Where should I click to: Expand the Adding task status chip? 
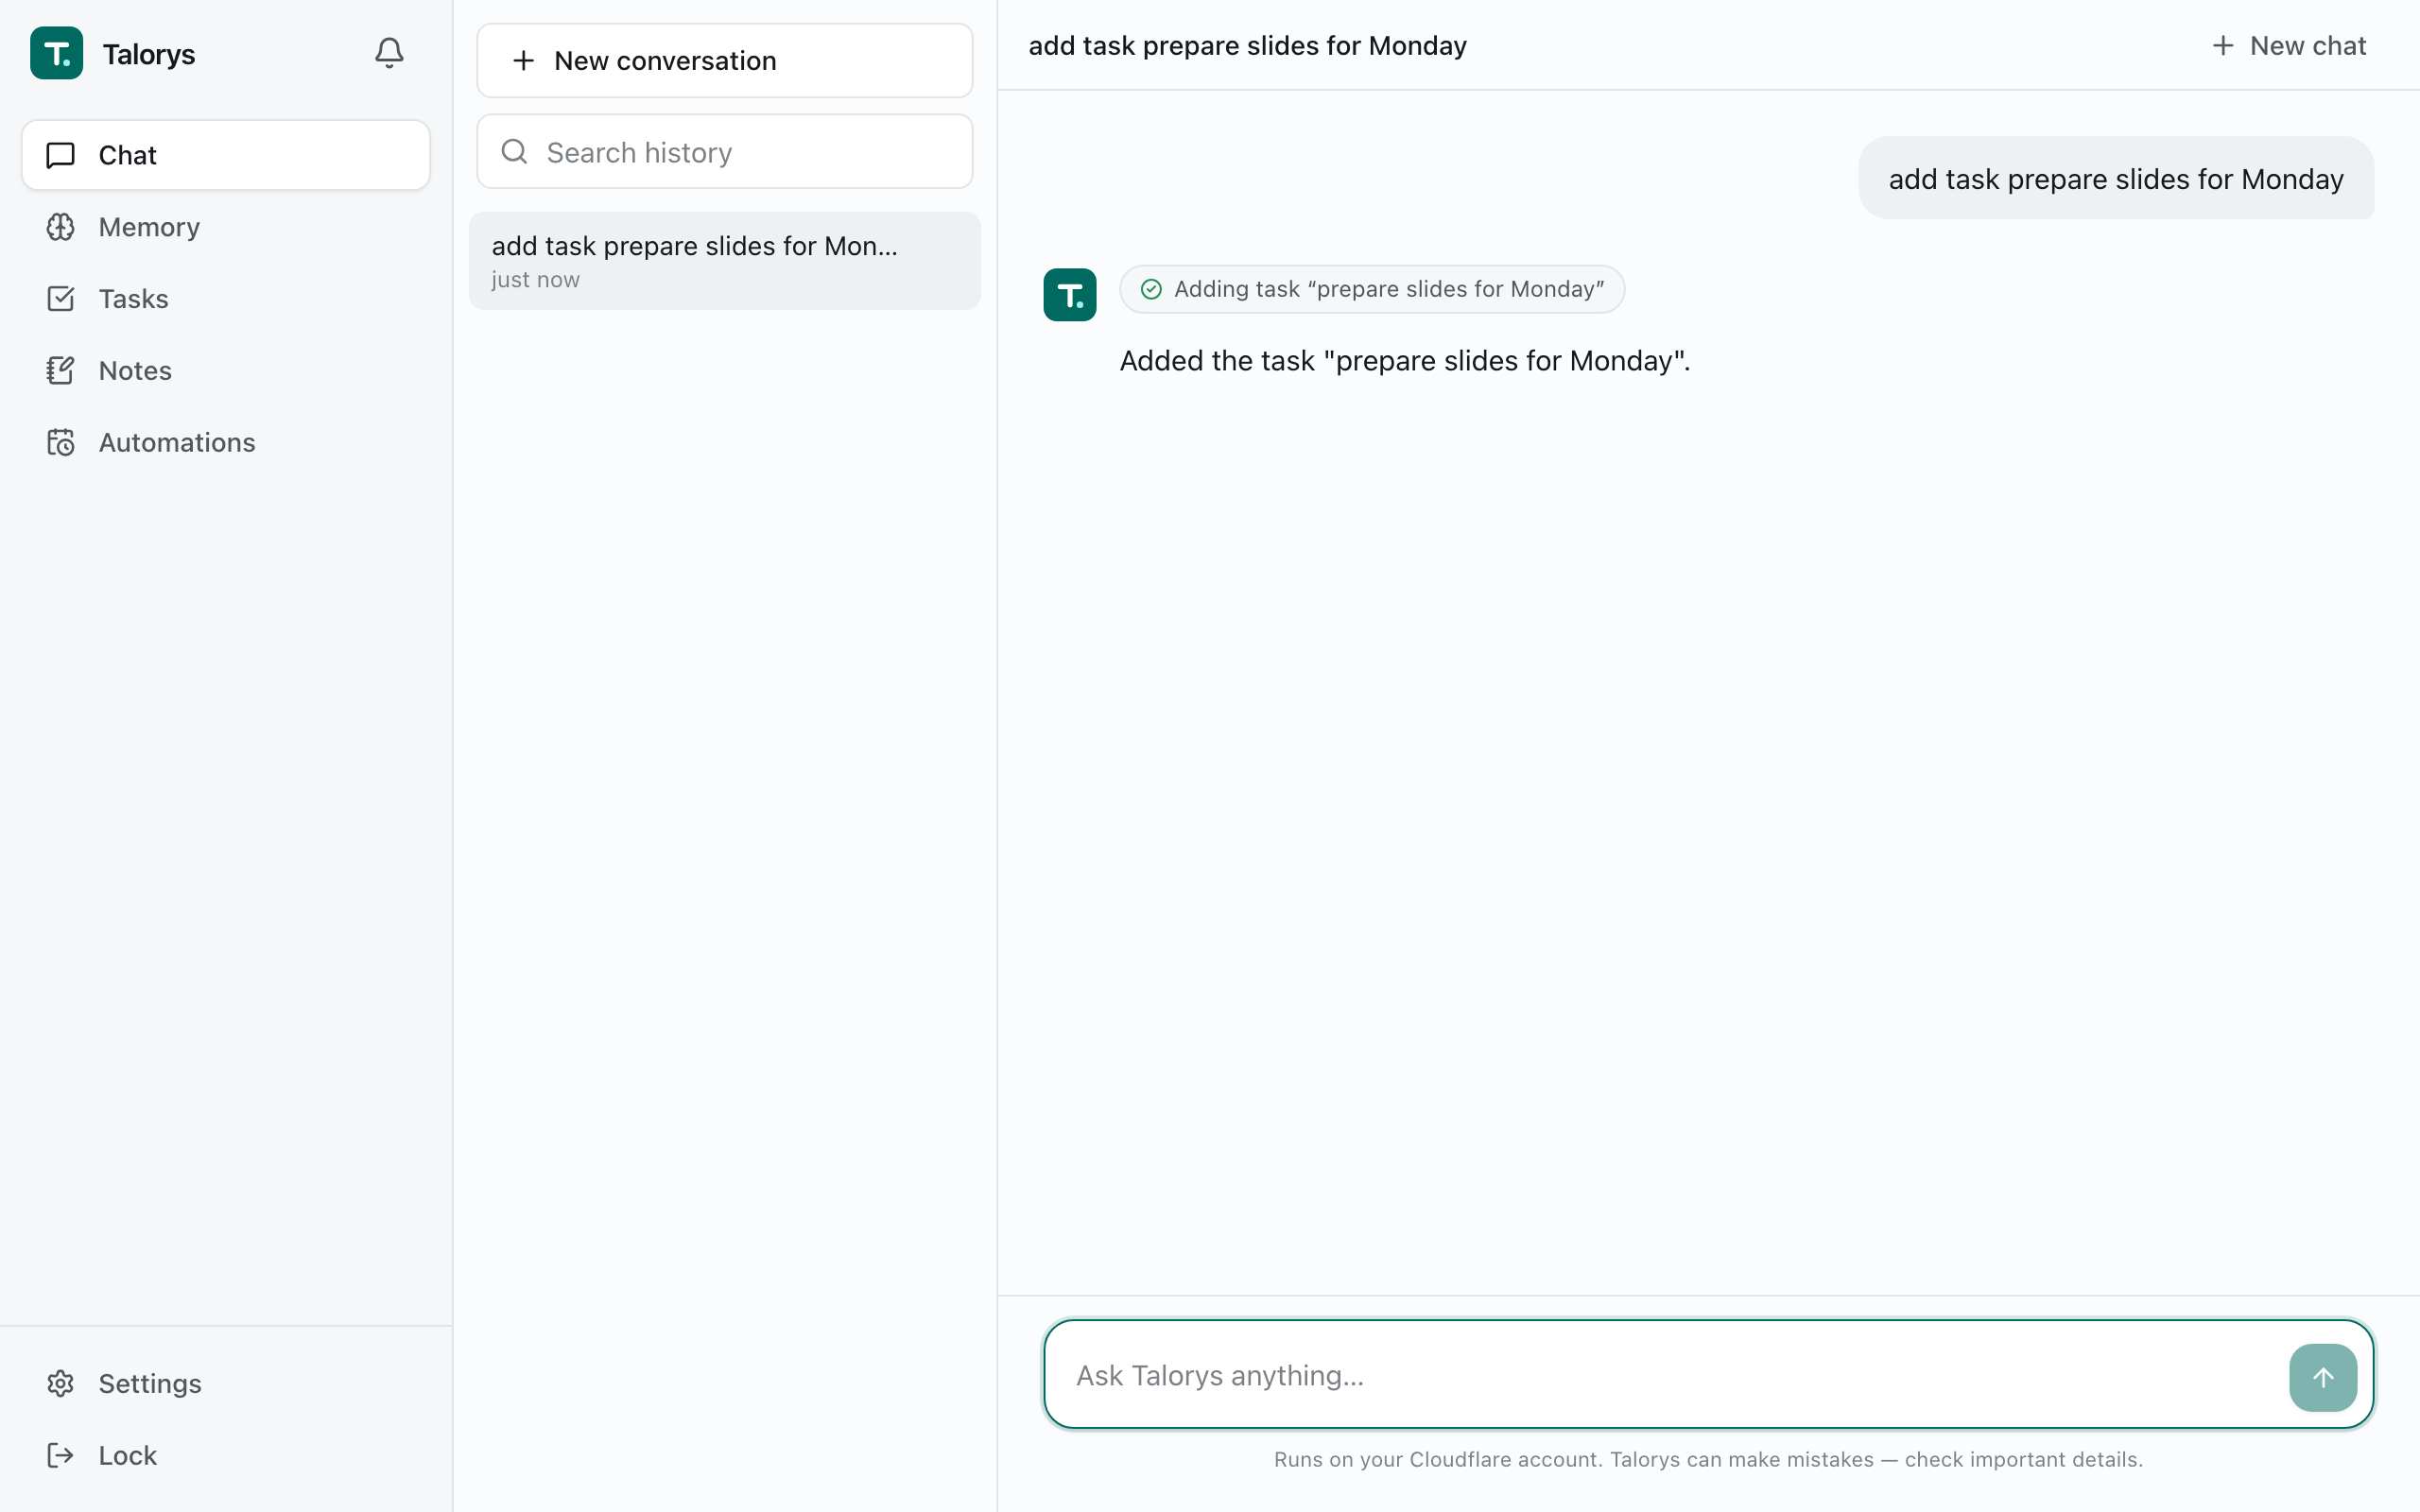pyautogui.click(x=1372, y=289)
